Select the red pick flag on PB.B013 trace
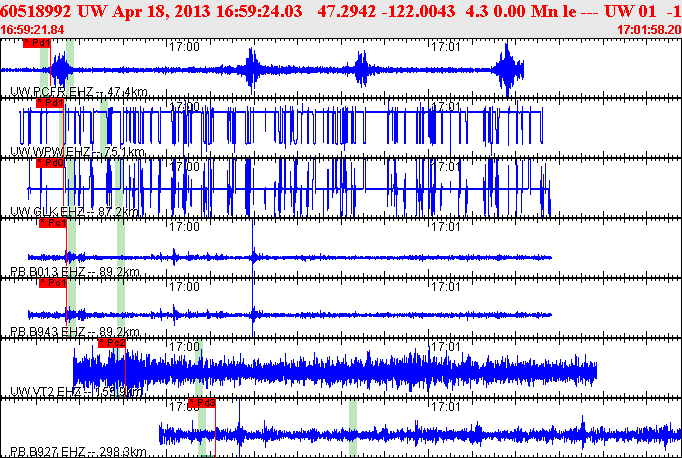 [x=52, y=223]
